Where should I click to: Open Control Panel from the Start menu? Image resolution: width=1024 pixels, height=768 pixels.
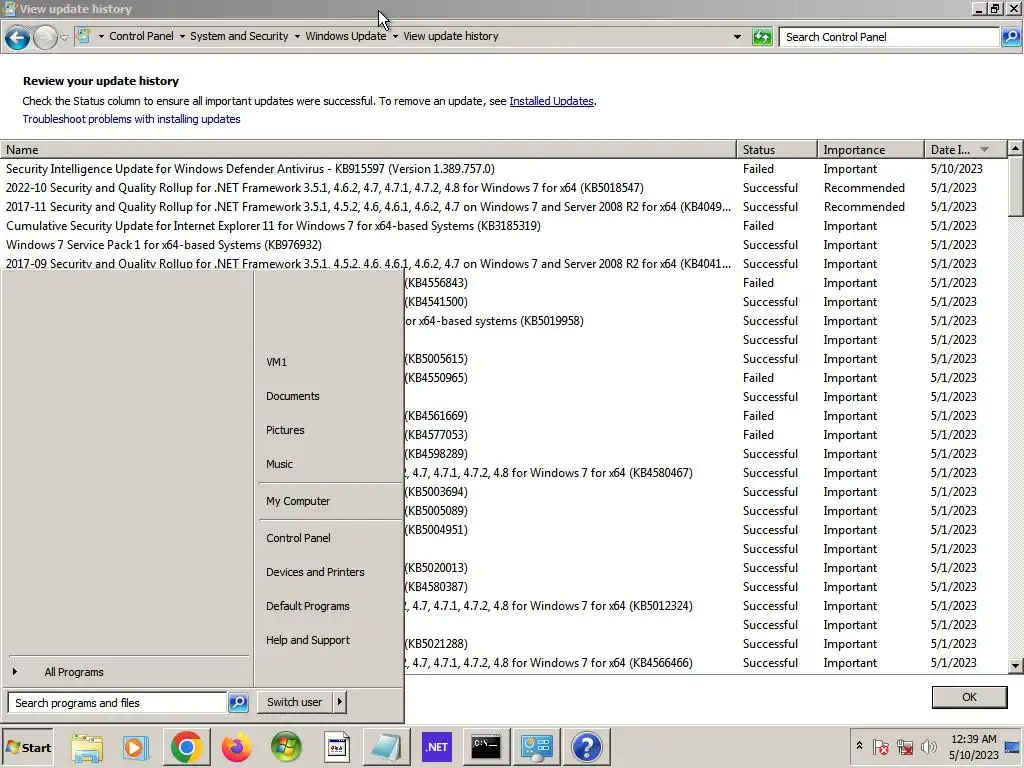[328, 537]
